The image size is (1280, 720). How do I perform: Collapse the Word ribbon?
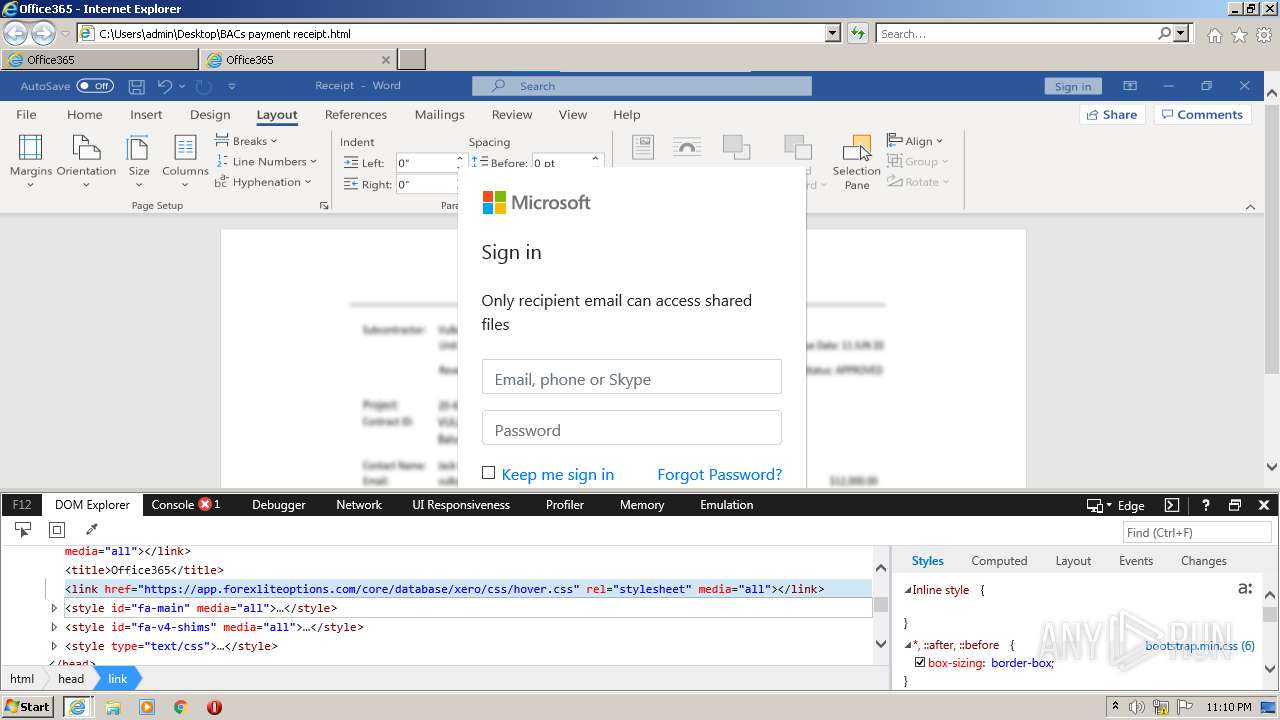(1250, 207)
